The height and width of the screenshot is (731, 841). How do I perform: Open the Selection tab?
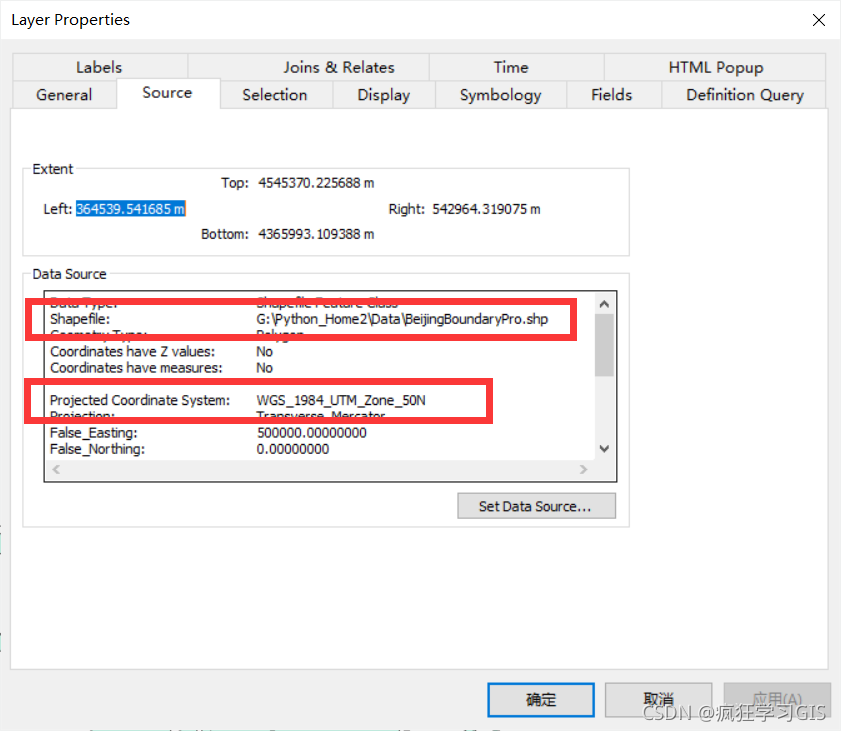275,95
